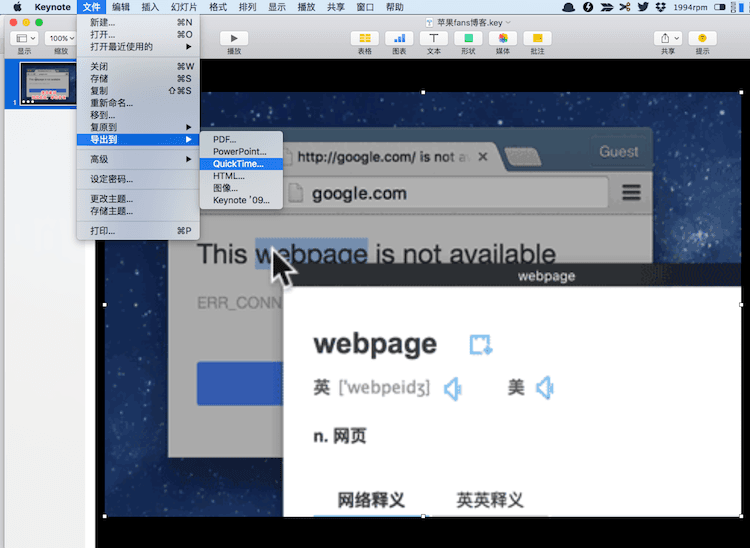Open the 共享 menu in menu bar
The height and width of the screenshot is (548, 750).
(x=336, y=7)
